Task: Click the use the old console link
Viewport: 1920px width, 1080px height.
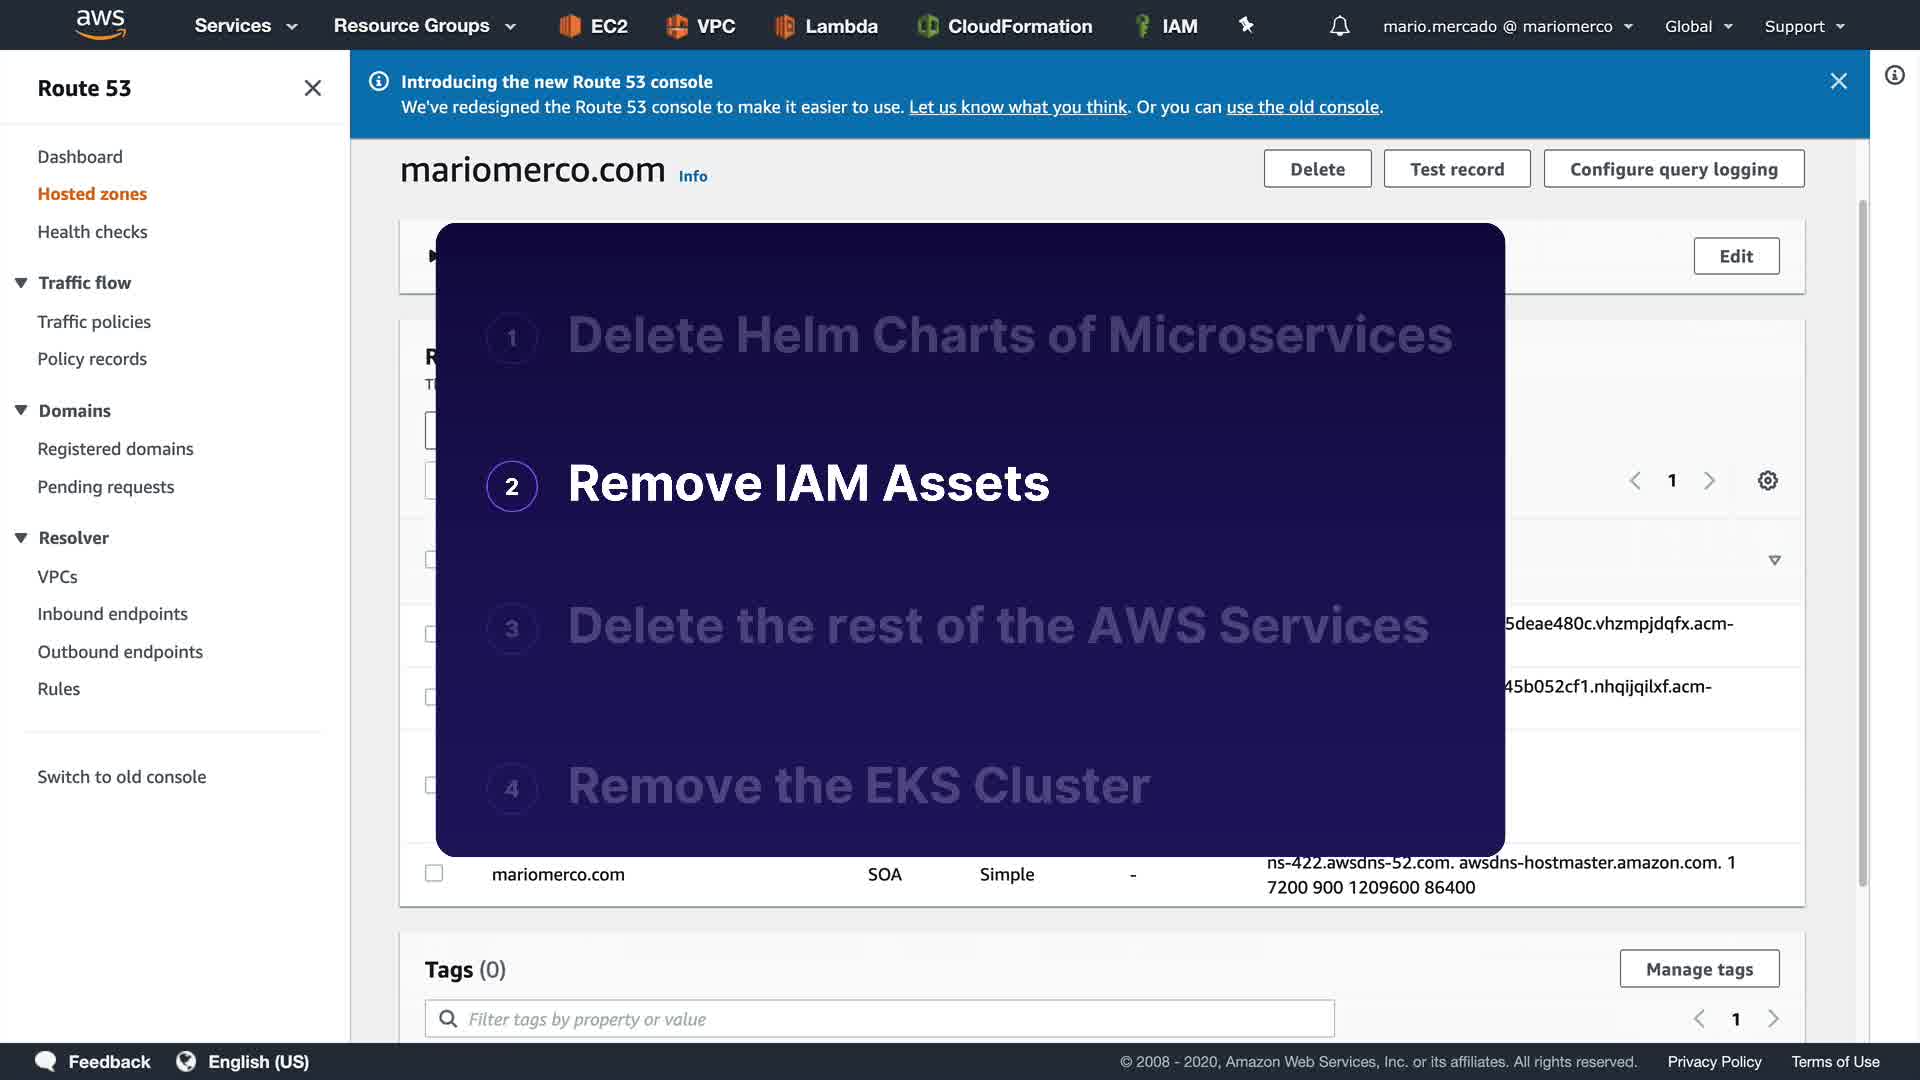Action: [x=1302, y=107]
